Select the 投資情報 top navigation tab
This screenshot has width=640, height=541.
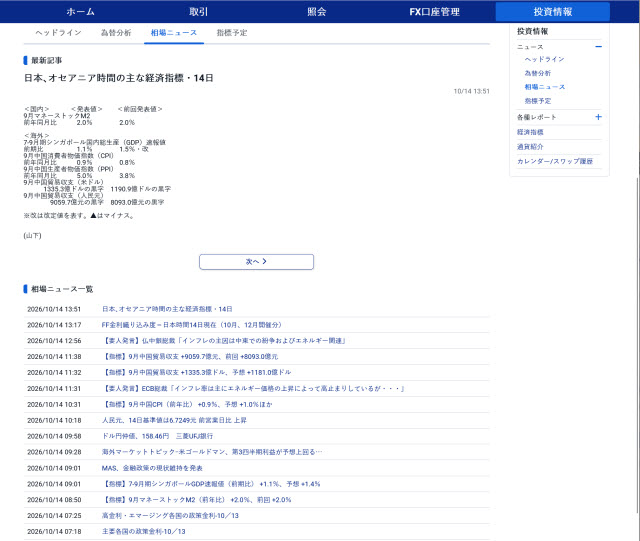coord(553,12)
